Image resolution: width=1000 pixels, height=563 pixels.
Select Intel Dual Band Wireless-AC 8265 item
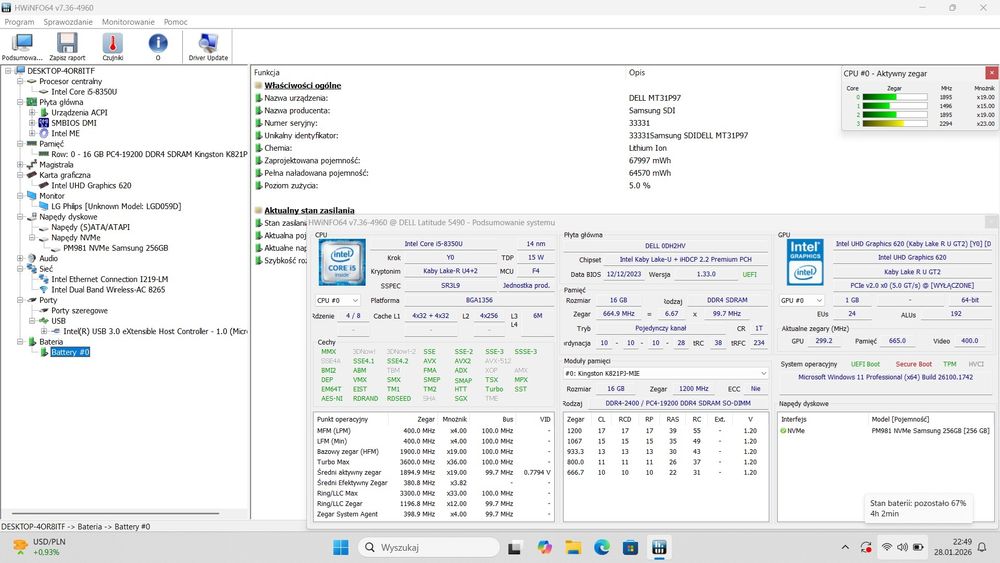point(108,289)
